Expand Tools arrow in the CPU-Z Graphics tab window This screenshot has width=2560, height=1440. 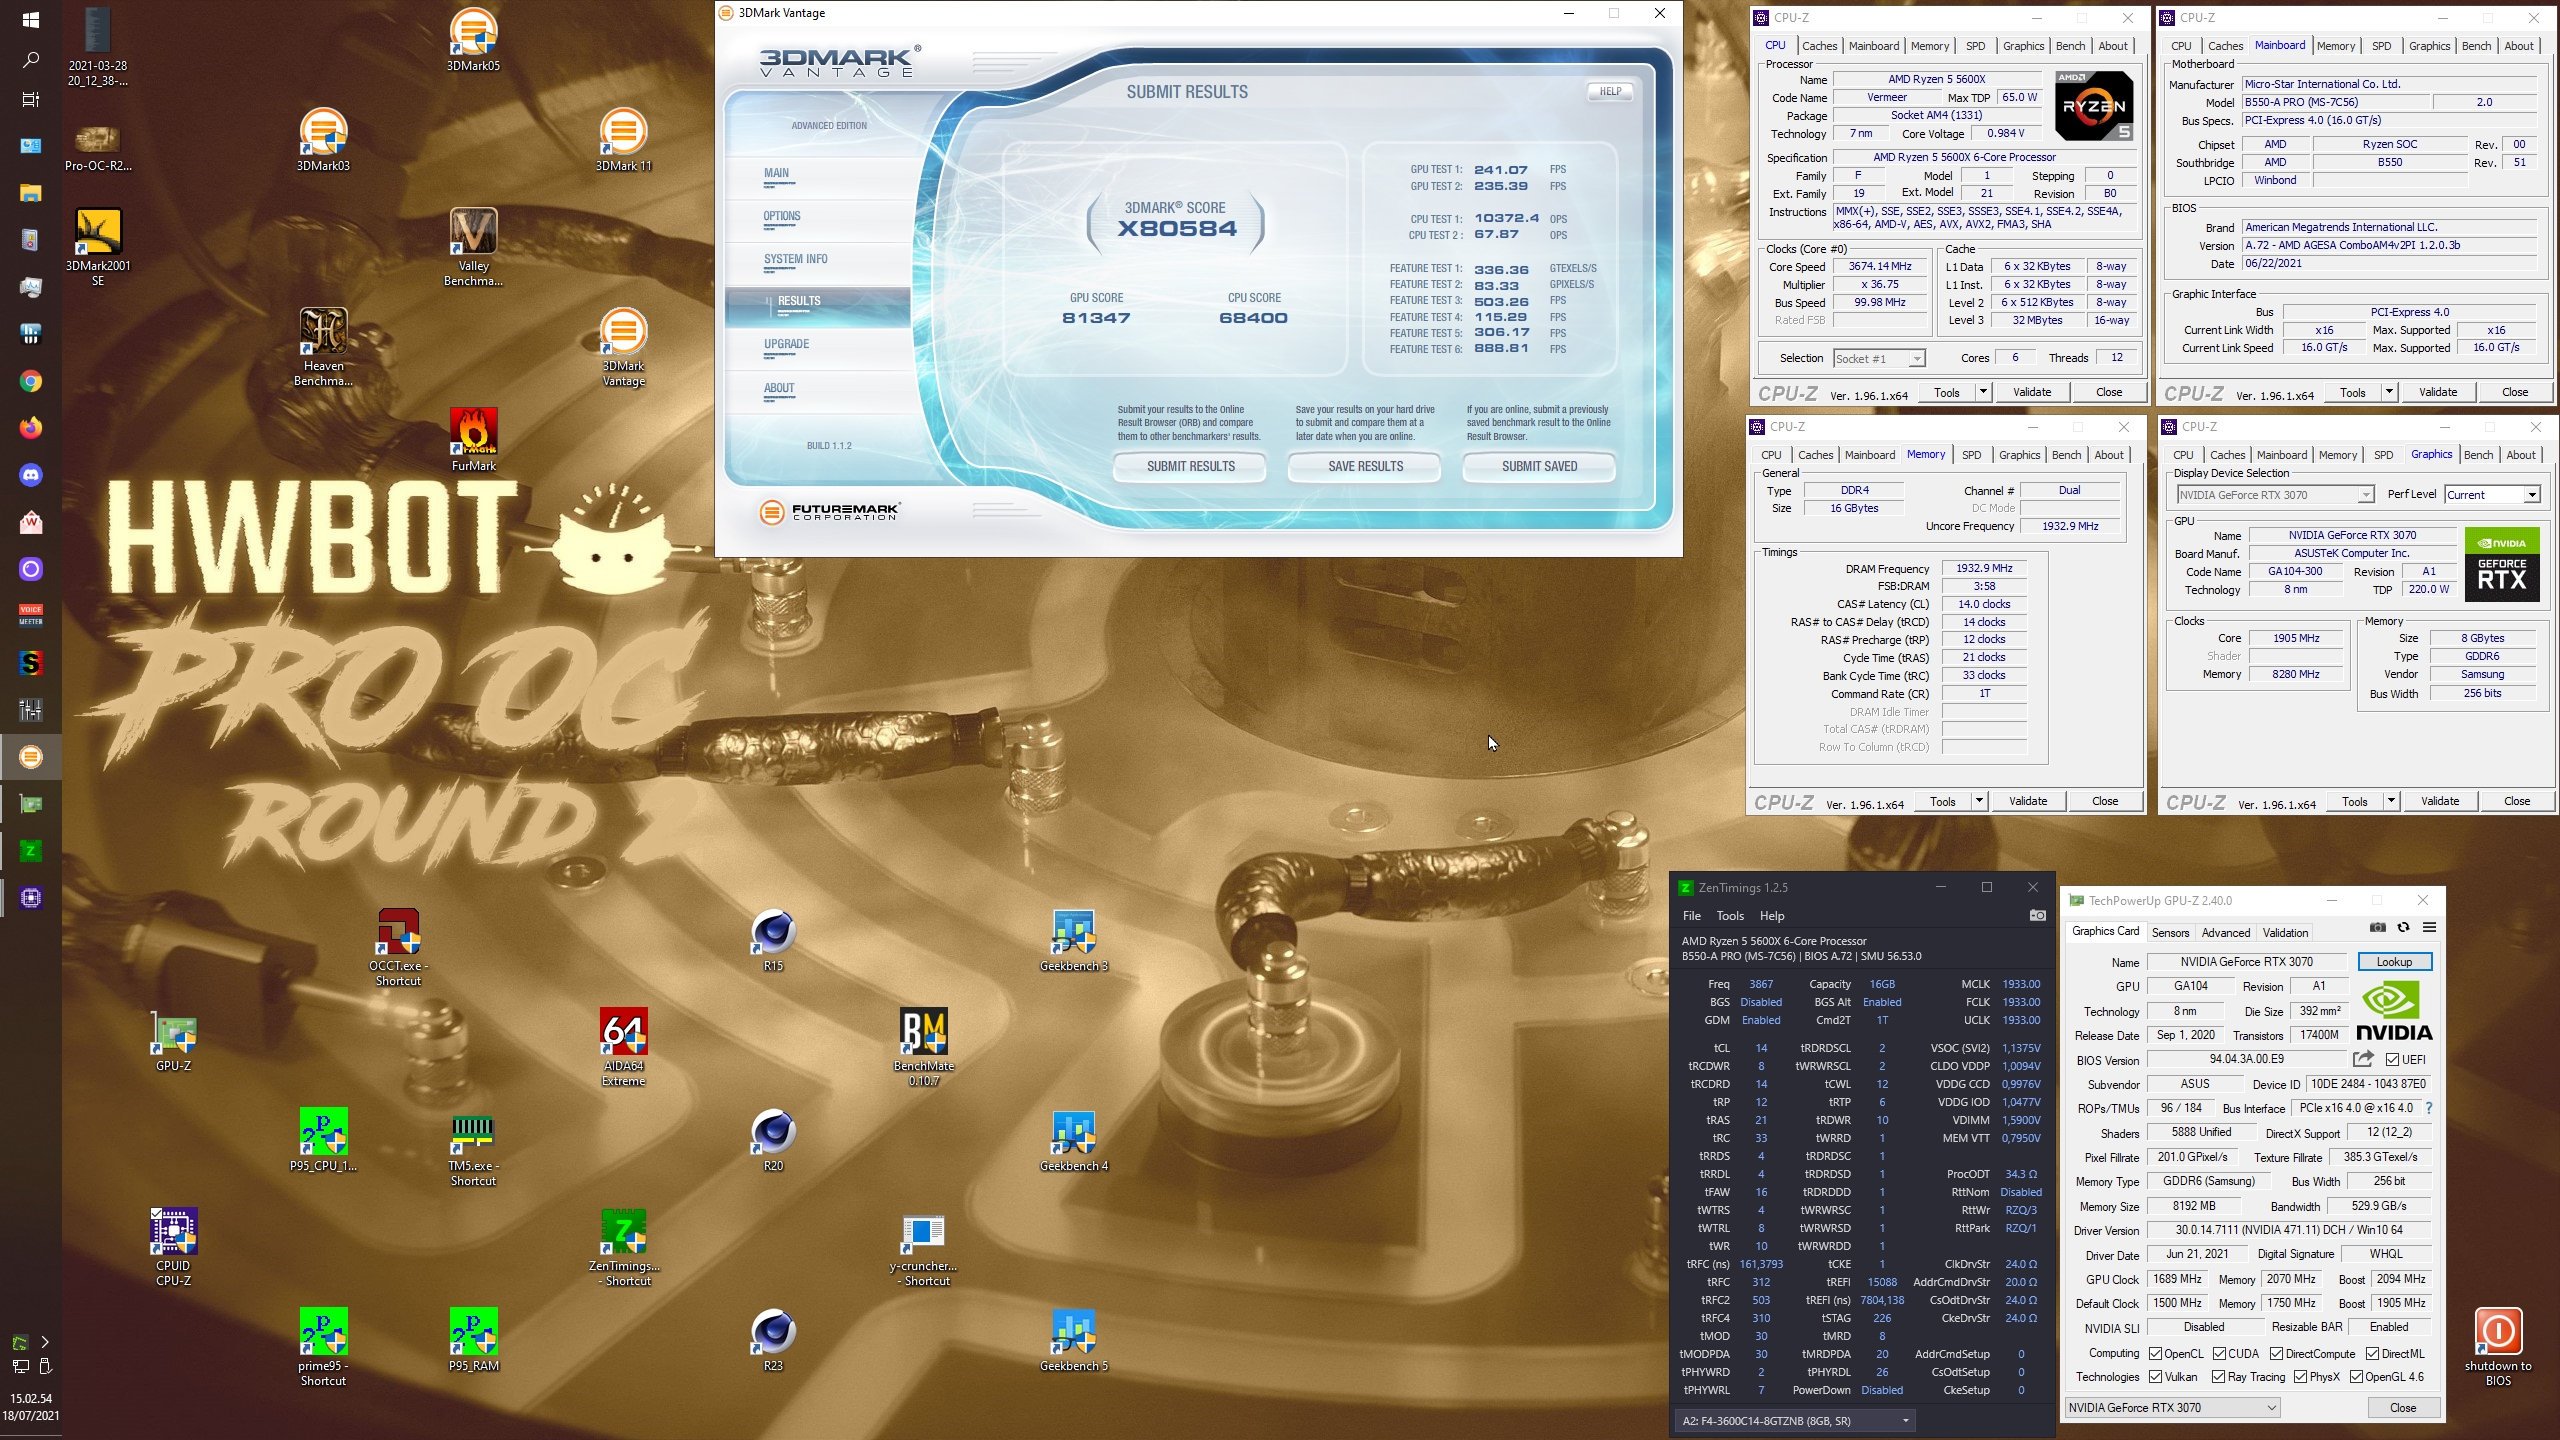point(2391,801)
